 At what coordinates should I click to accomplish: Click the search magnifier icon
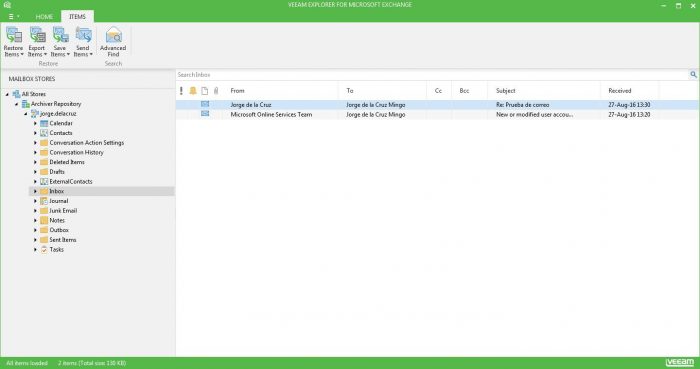coord(693,75)
